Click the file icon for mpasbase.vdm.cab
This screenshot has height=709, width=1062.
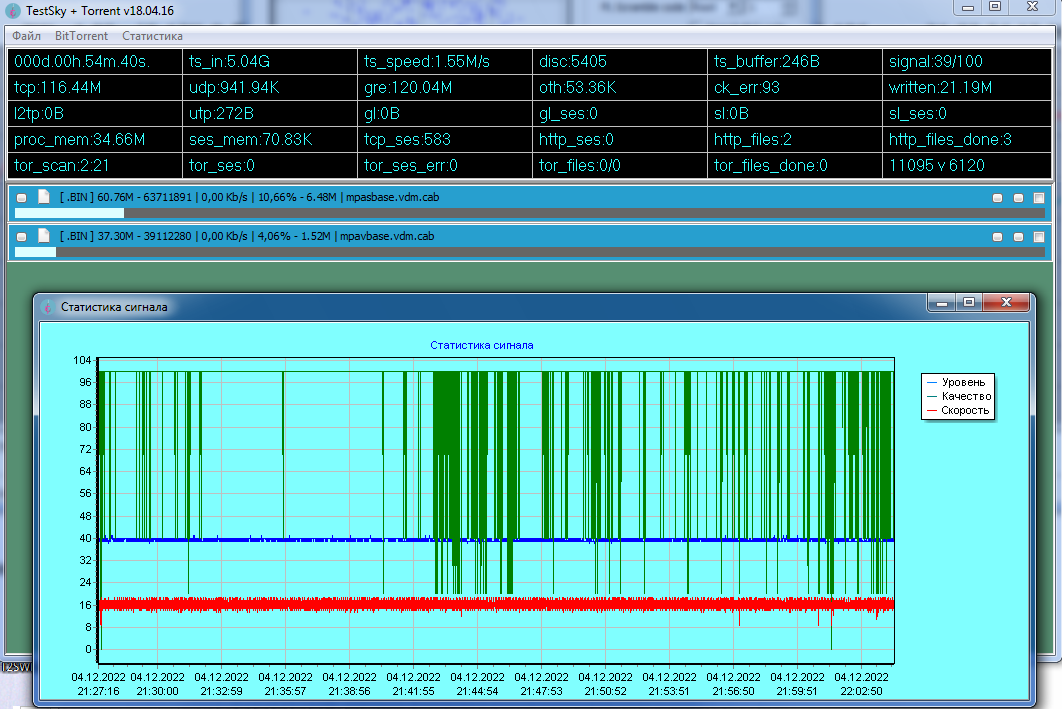(43, 197)
